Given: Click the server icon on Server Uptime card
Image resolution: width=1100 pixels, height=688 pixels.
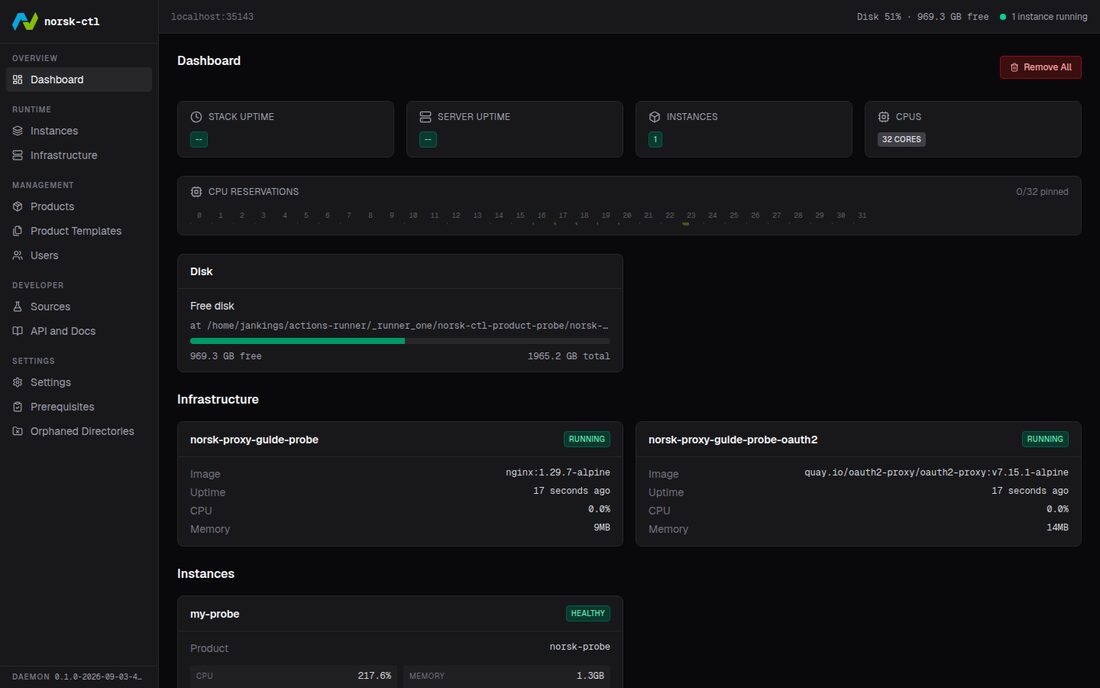Looking at the screenshot, I should point(425,117).
